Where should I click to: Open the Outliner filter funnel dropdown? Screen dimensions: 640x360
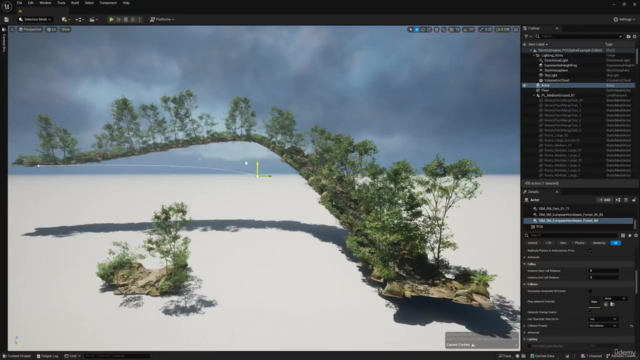(528, 36)
